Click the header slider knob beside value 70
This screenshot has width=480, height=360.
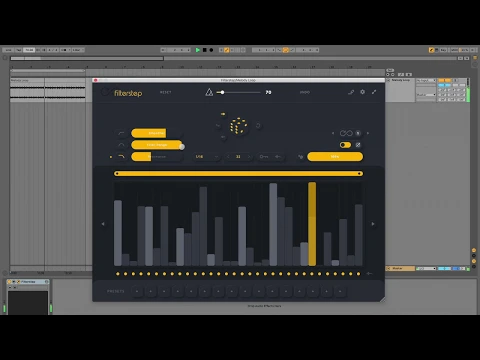pos(222,92)
